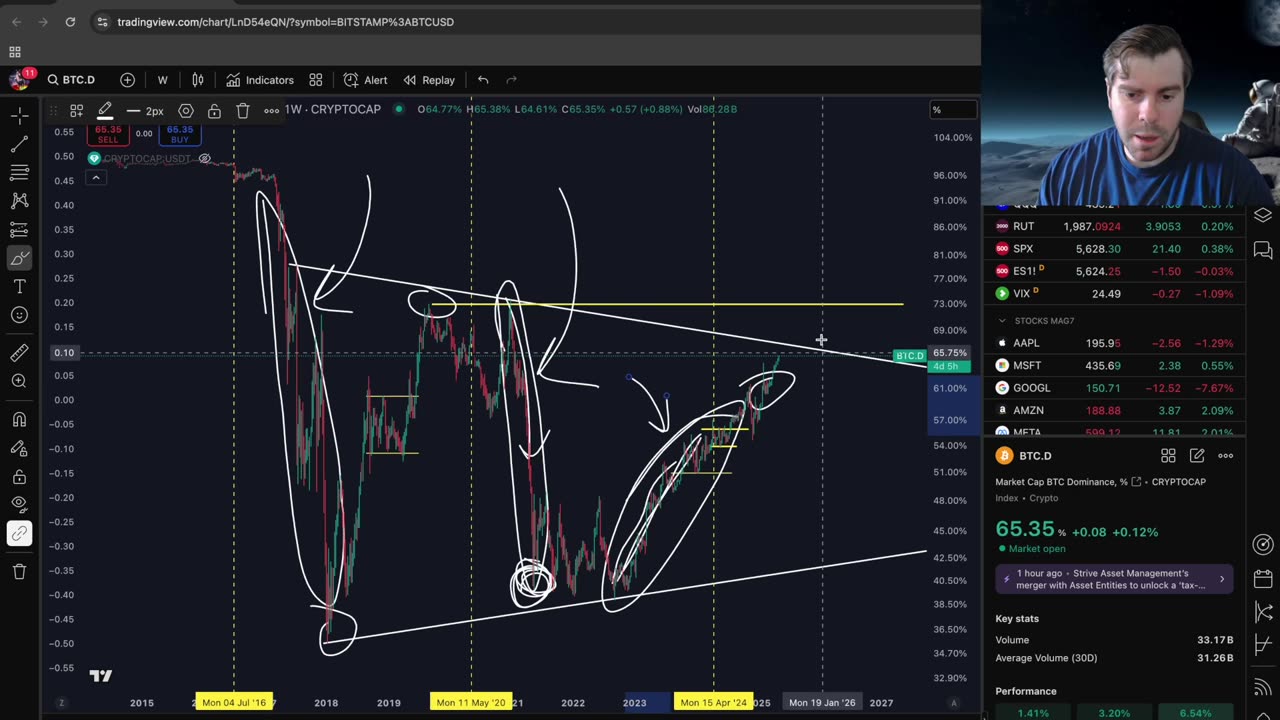Select the crosshair cursor tool
Screen dimensions: 1280x720
19,116
